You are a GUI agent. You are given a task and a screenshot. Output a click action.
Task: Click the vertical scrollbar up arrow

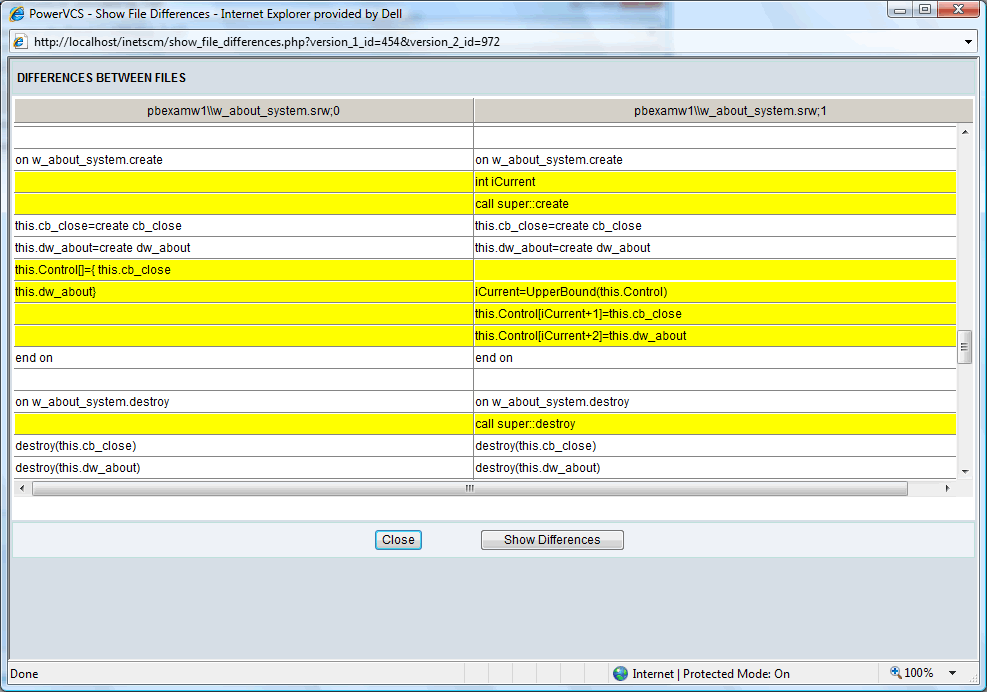[x=965, y=132]
